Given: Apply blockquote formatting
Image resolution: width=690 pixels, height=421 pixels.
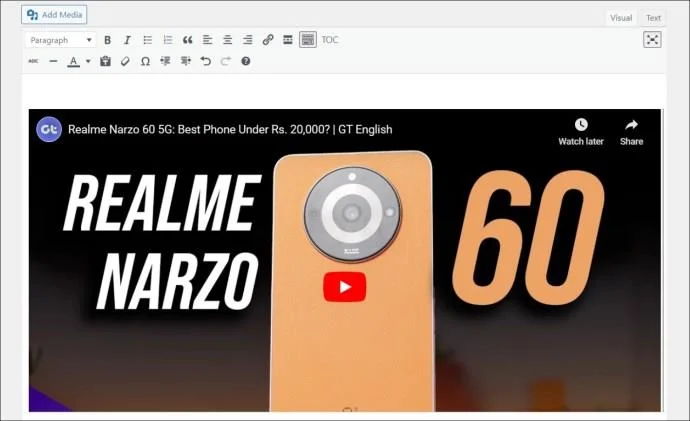Looking at the screenshot, I should 187,40.
